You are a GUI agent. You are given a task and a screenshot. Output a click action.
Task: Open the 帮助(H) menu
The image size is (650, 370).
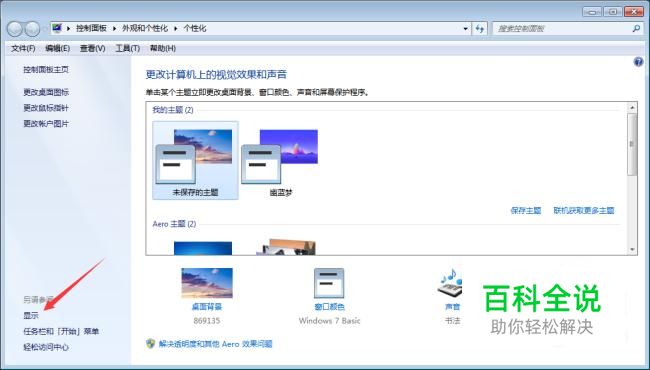[x=163, y=48]
